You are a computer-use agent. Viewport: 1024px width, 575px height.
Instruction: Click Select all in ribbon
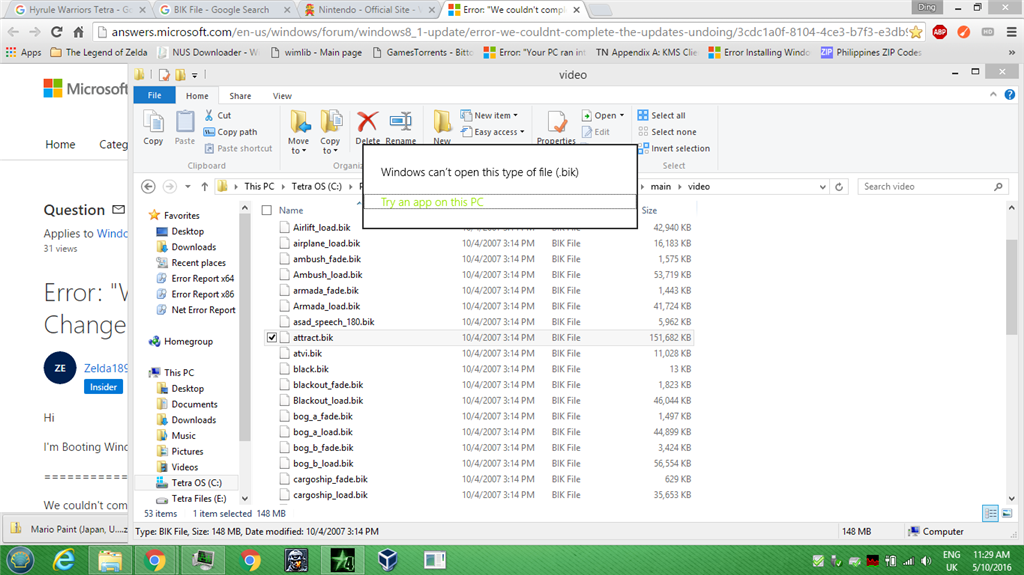coord(662,115)
